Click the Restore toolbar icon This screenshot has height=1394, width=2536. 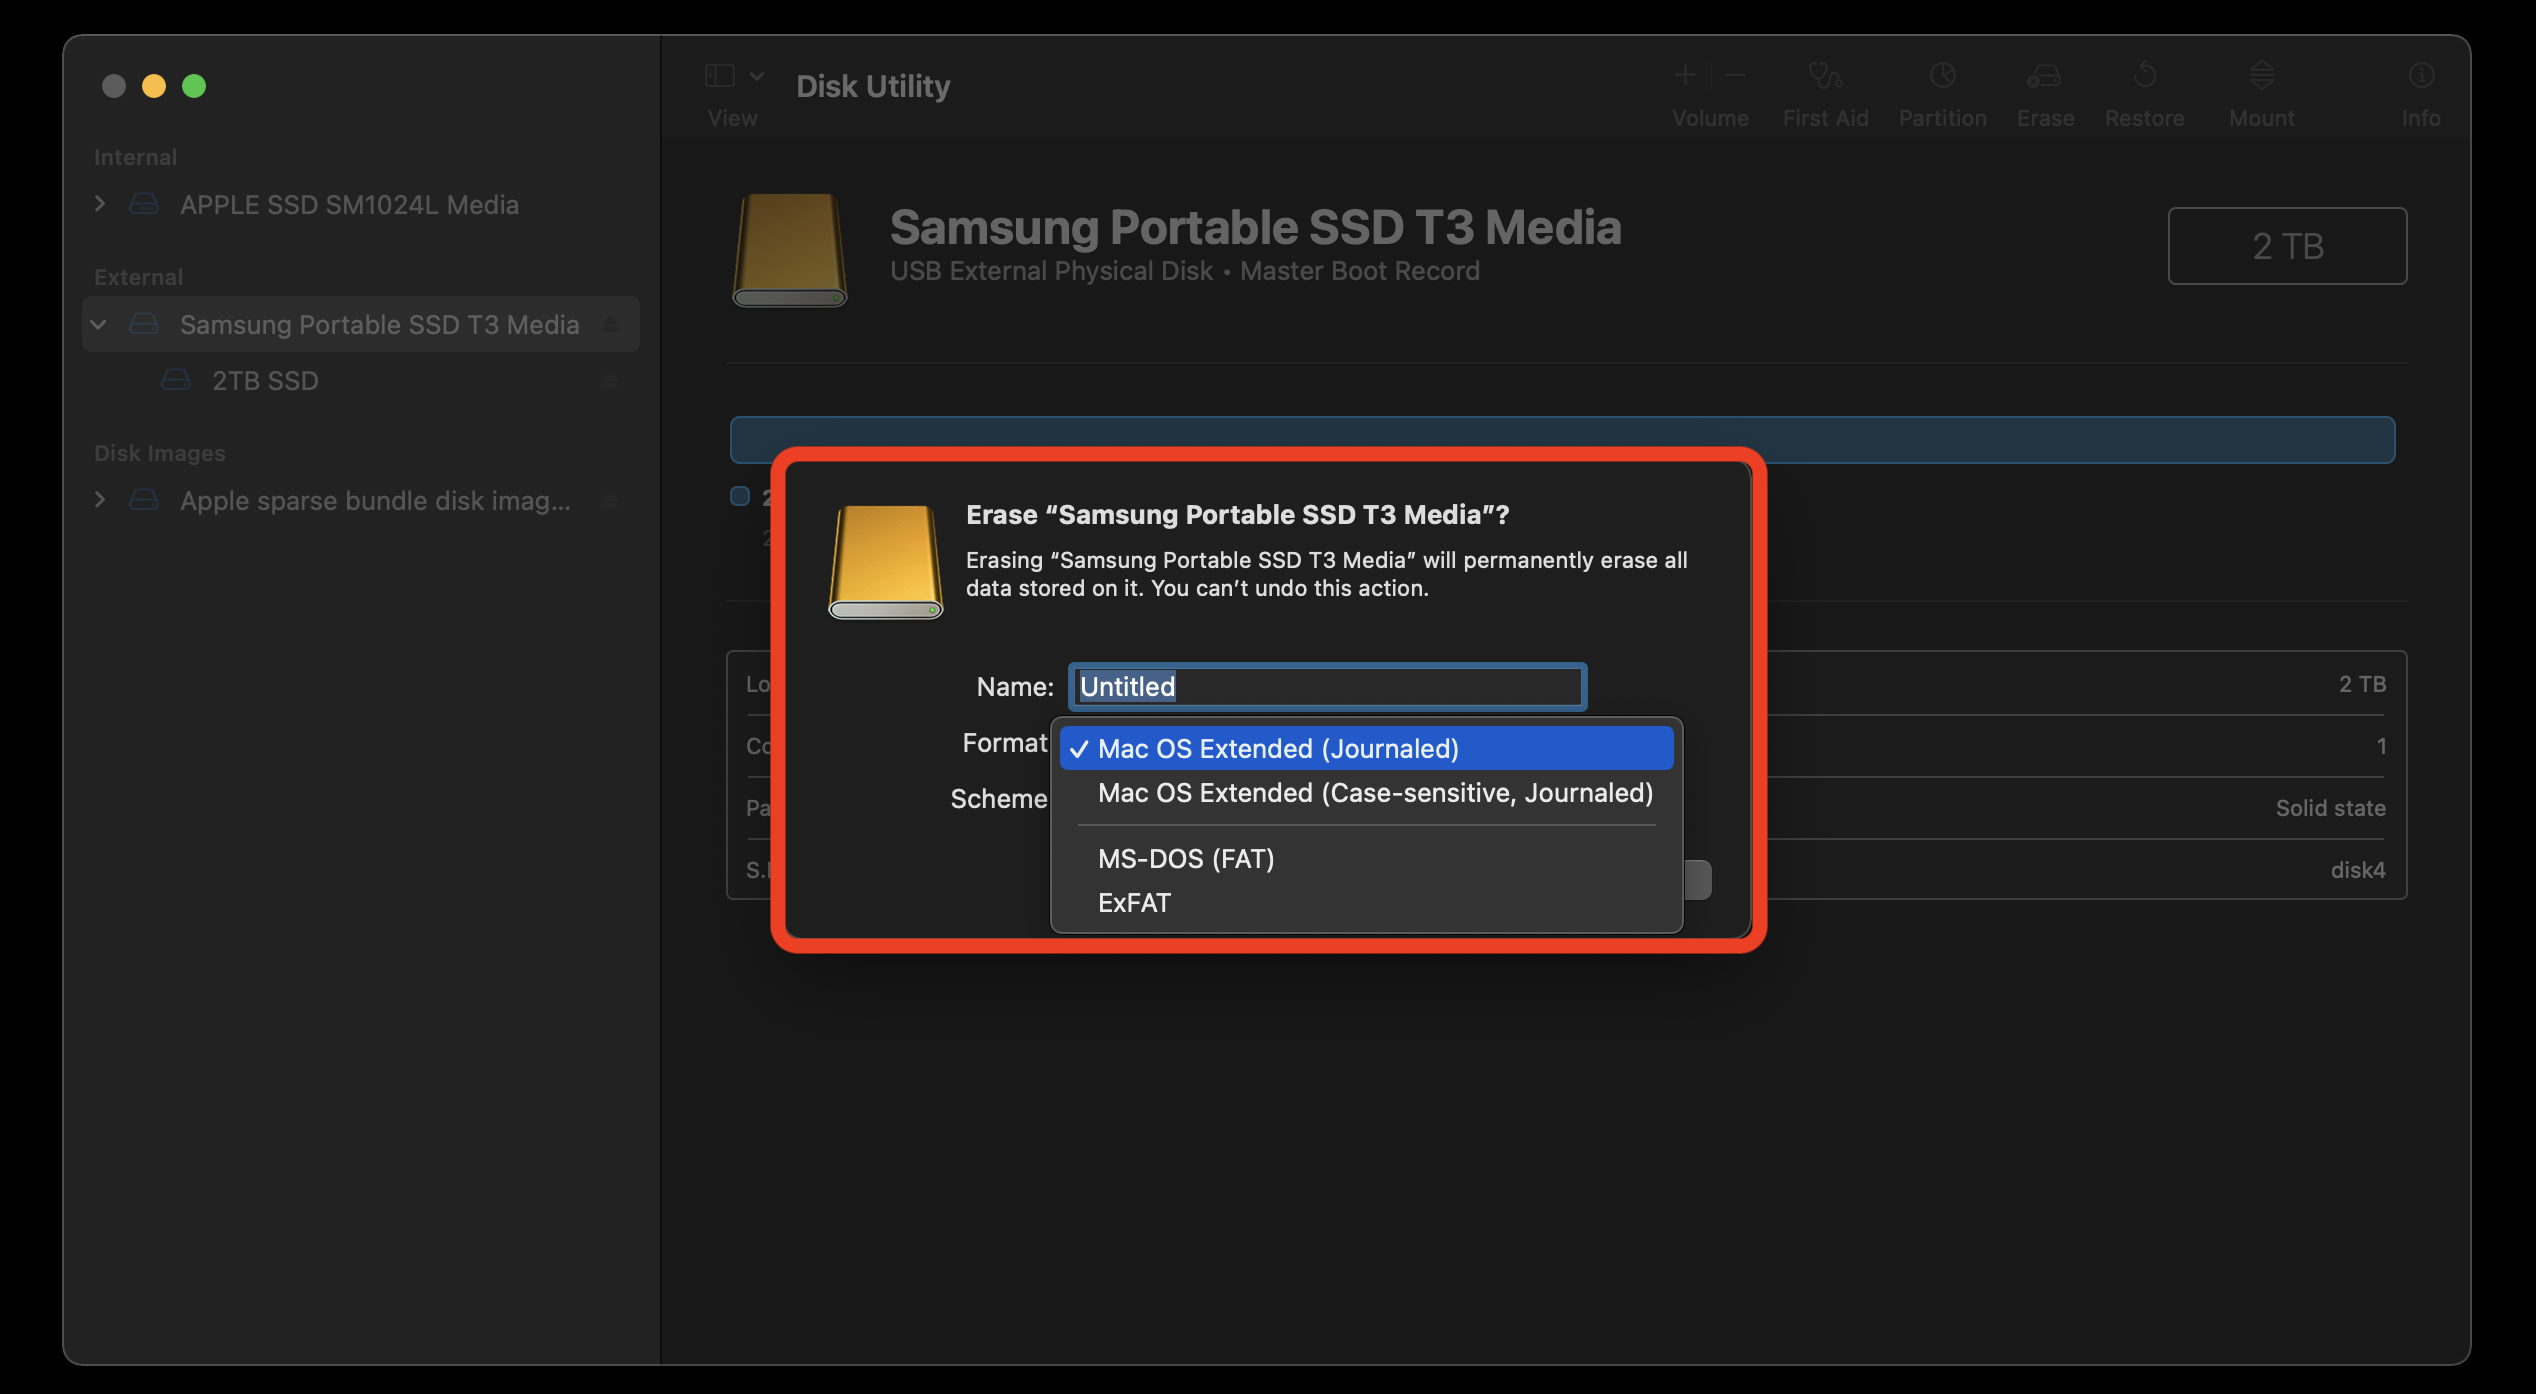click(2145, 76)
